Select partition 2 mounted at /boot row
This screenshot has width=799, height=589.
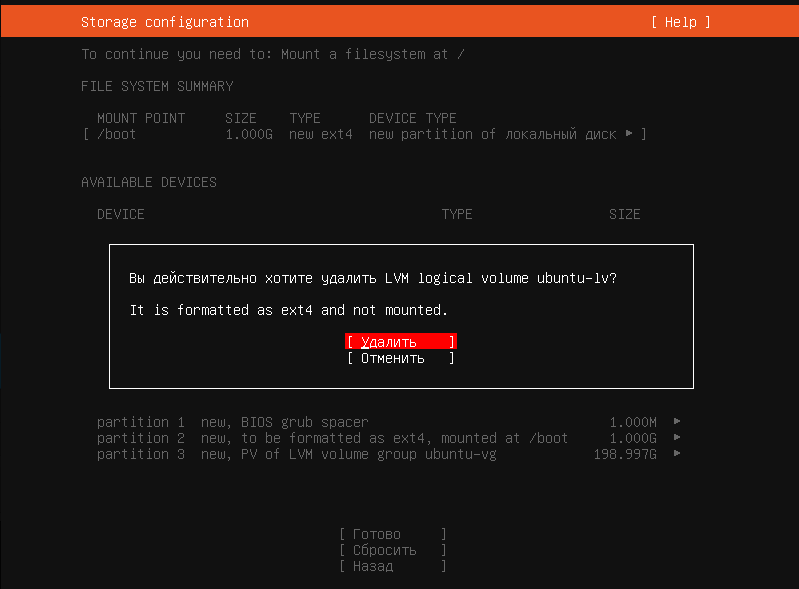point(388,438)
